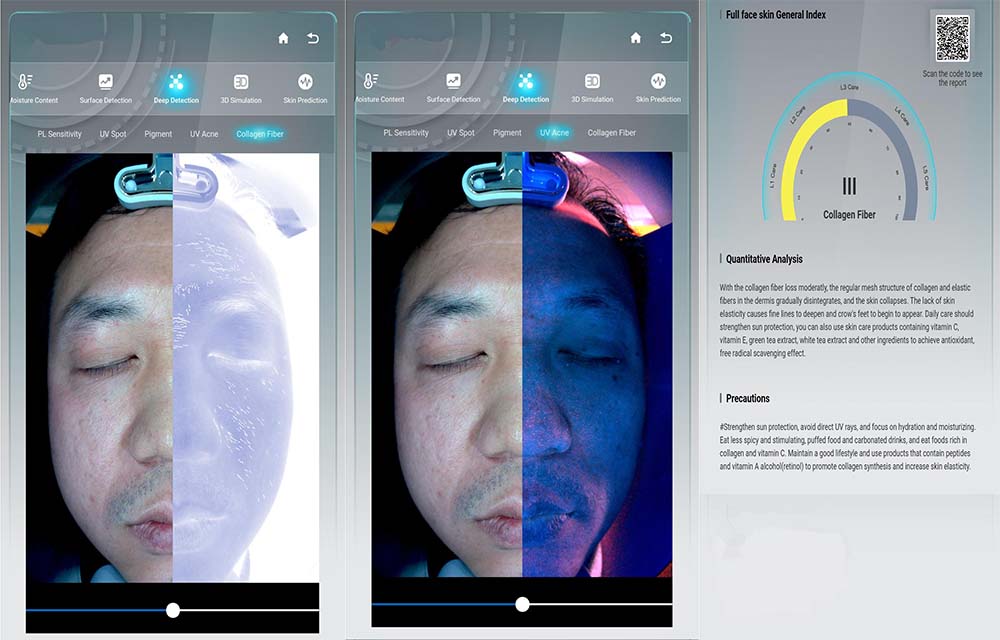
Task: Tap the home icon in the middle panel
Action: pos(636,38)
